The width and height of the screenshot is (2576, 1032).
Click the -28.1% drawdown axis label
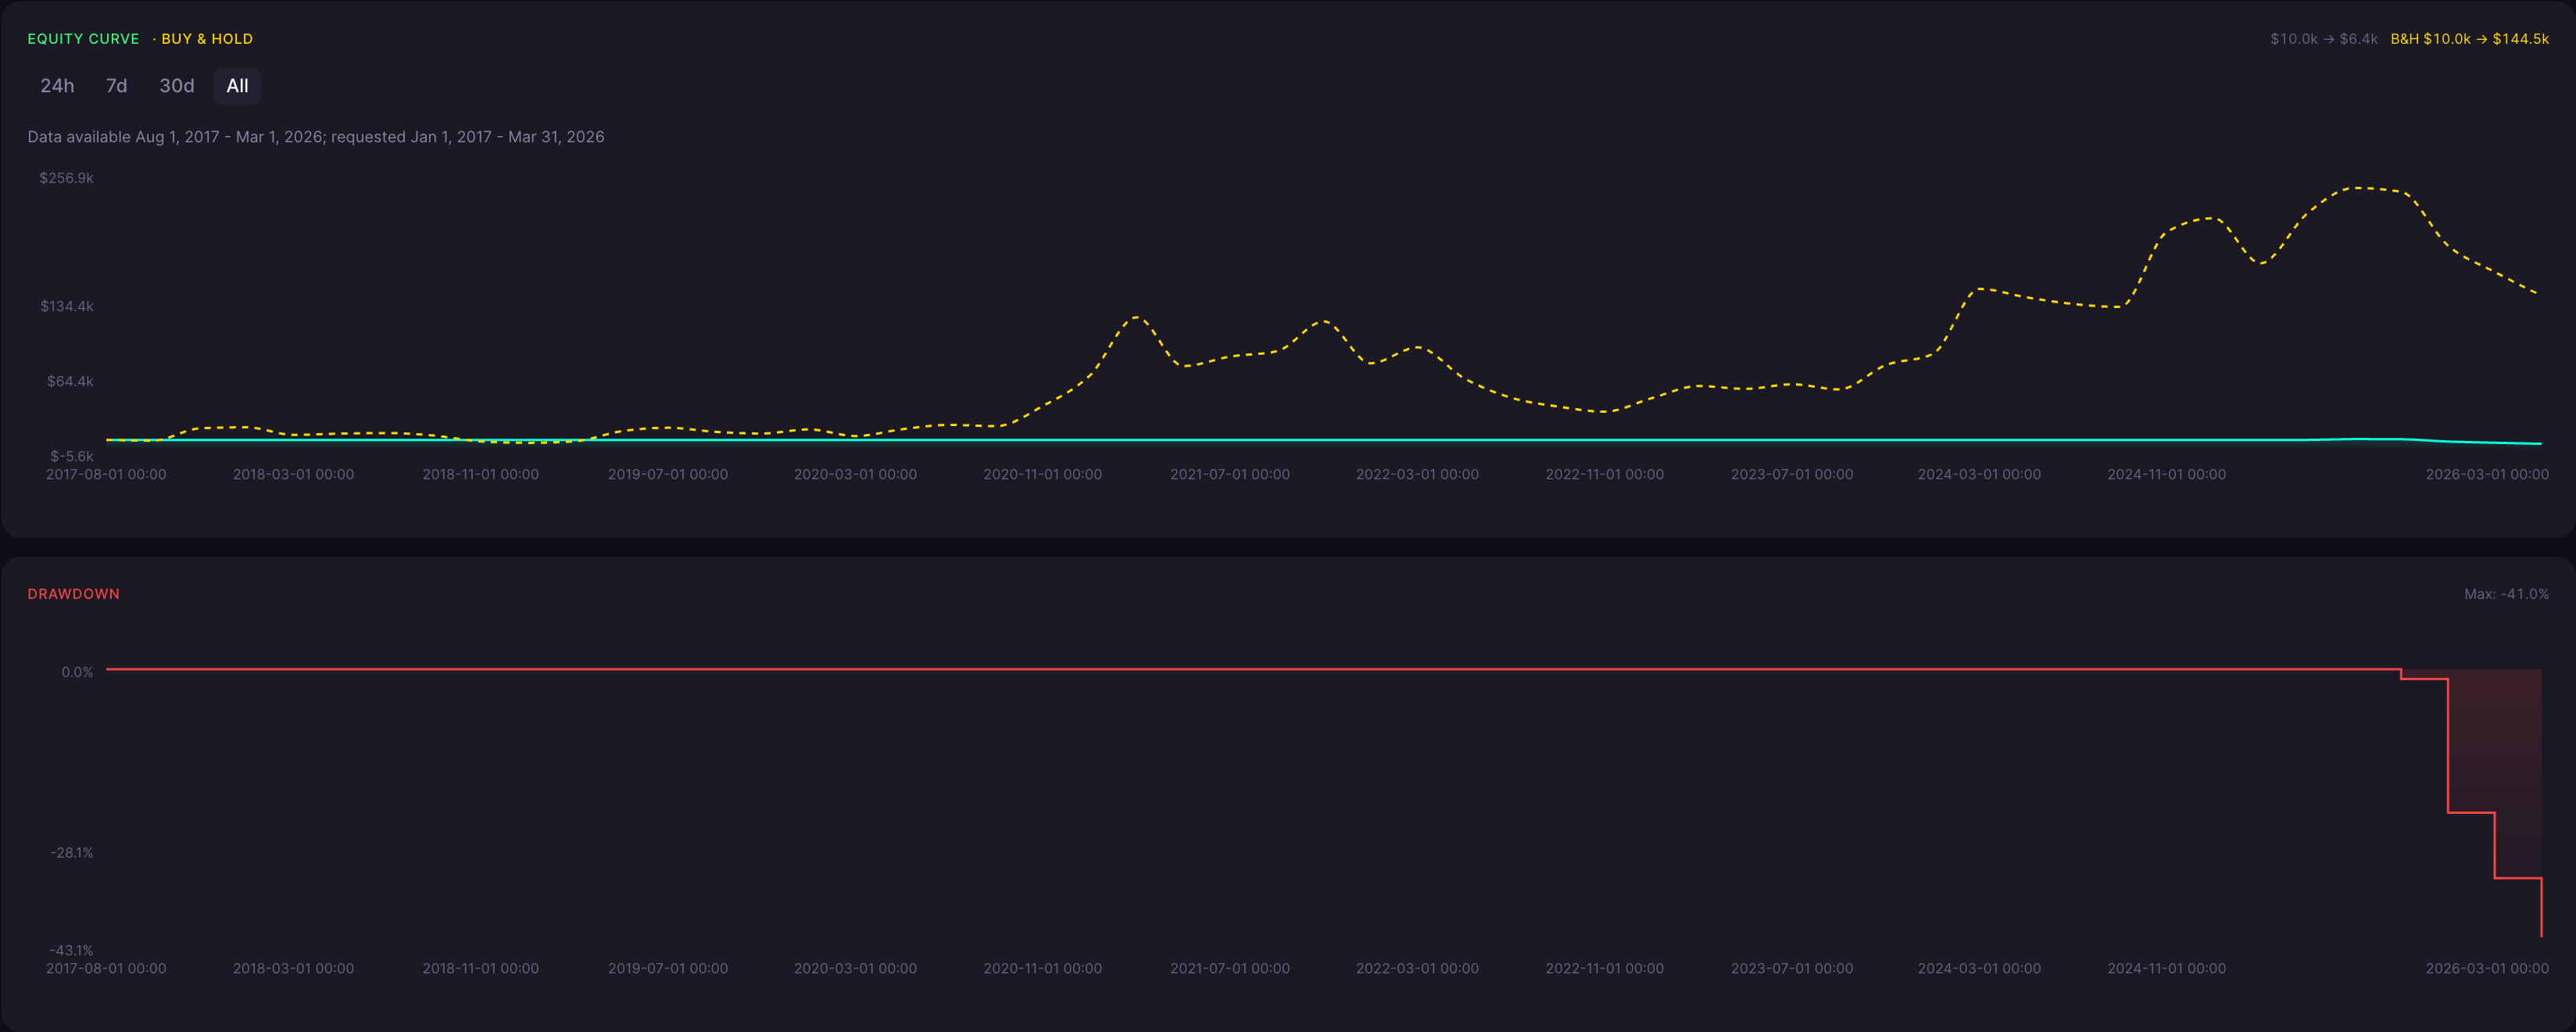[x=72, y=853]
